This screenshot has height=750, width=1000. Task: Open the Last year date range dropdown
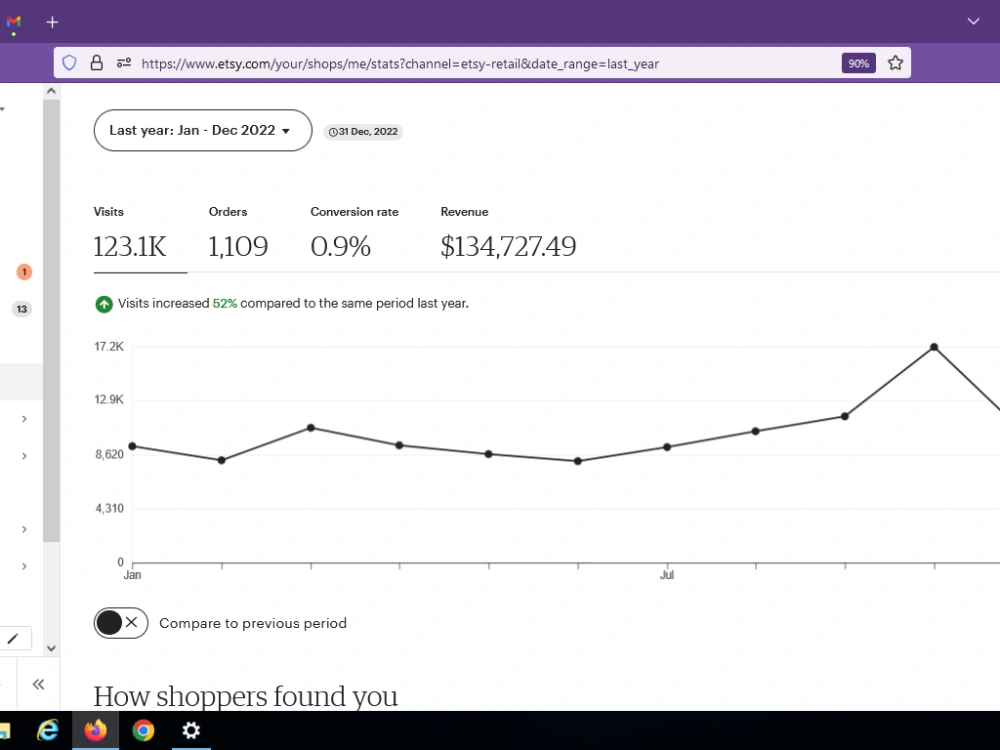(203, 130)
